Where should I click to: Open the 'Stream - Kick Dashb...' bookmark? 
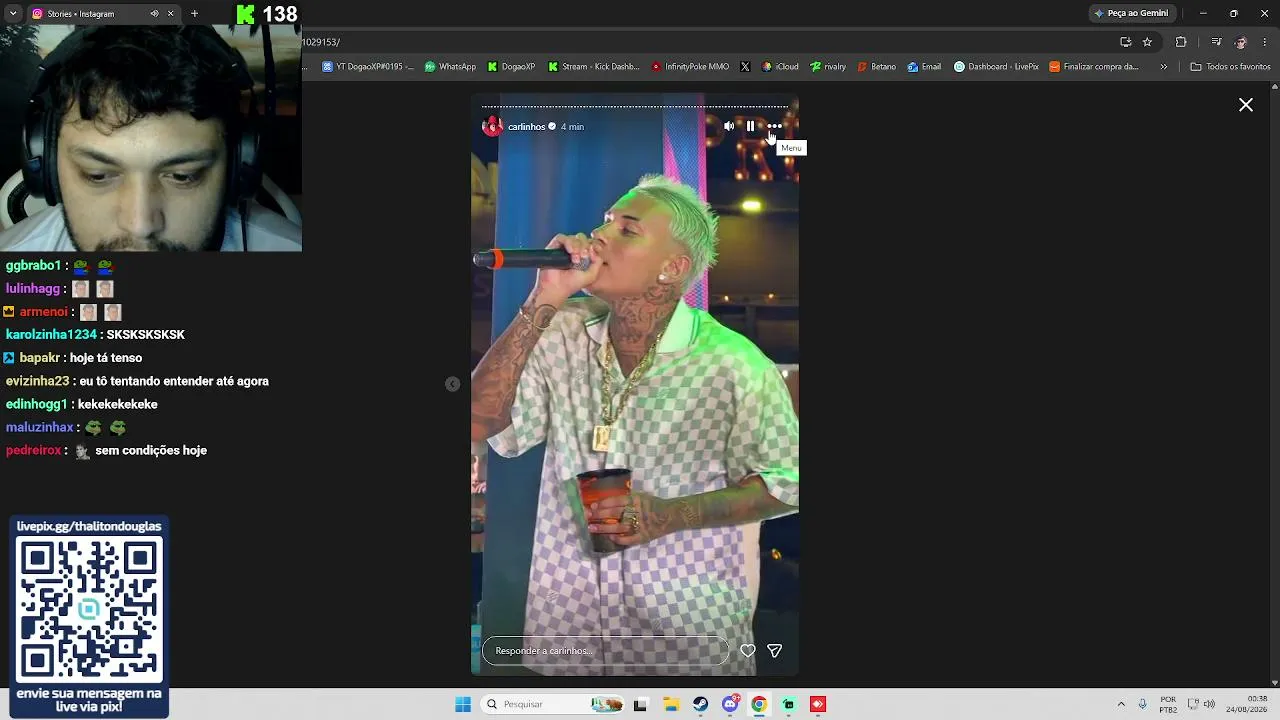[593, 67]
